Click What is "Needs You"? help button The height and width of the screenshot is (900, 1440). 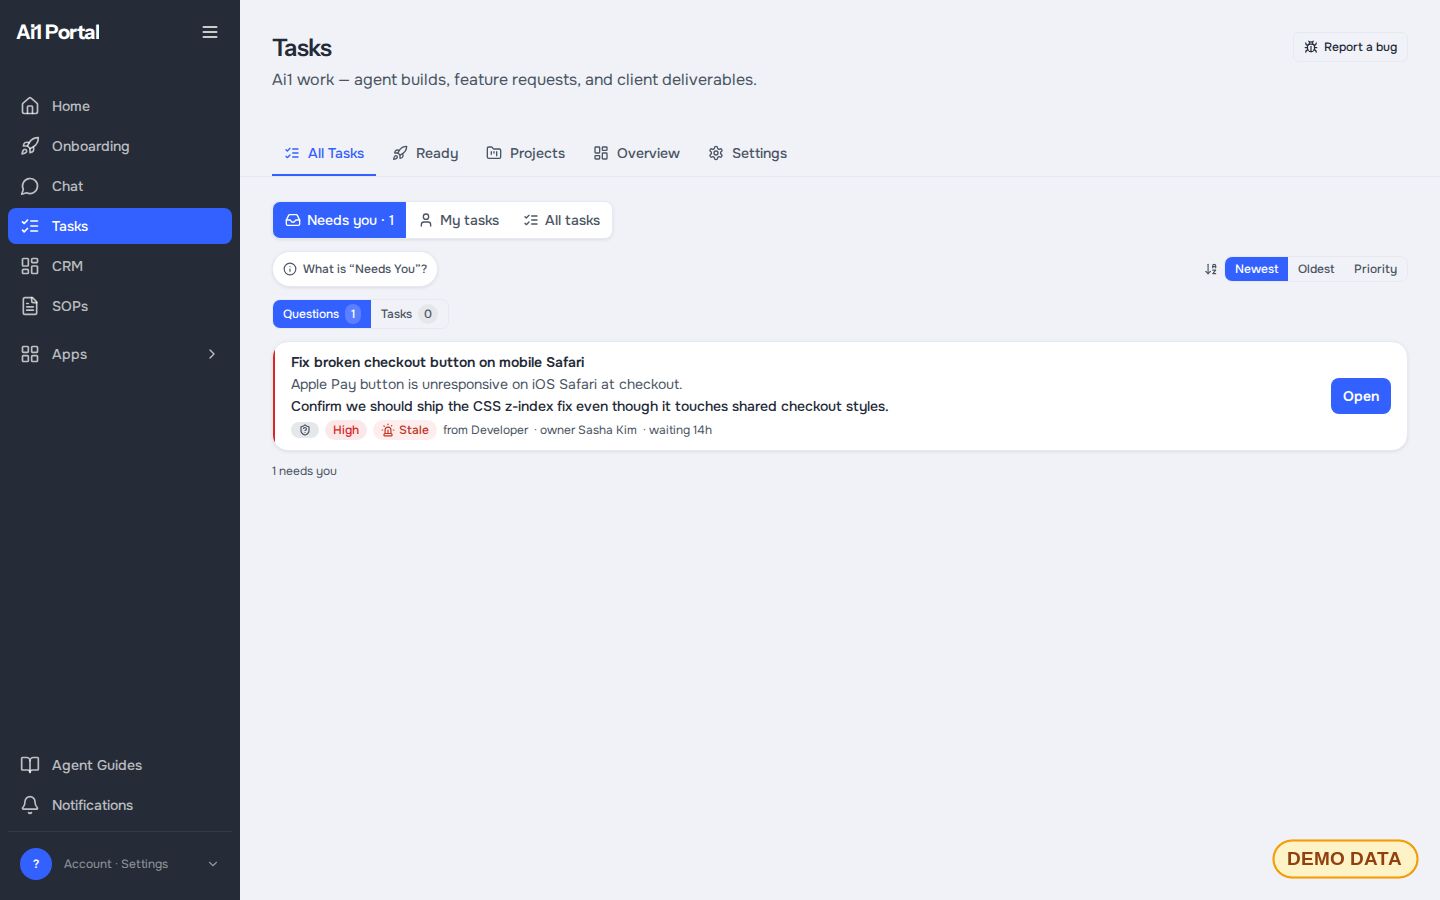click(355, 269)
